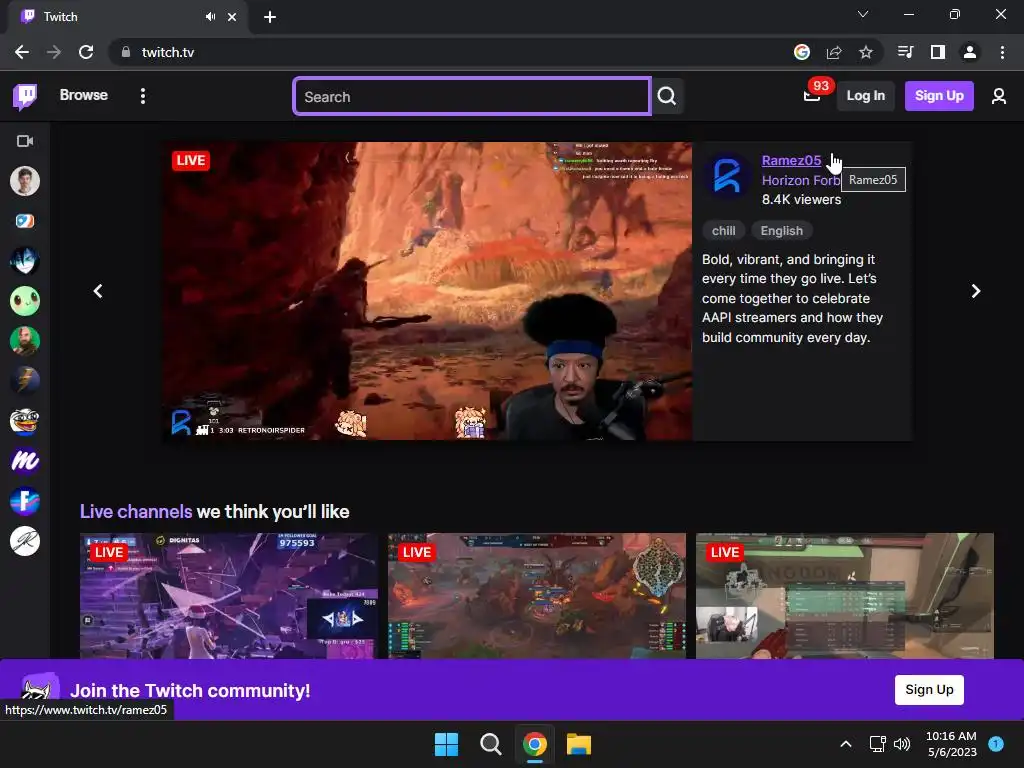Expand the system tray hidden icons chevron

click(x=845, y=744)
